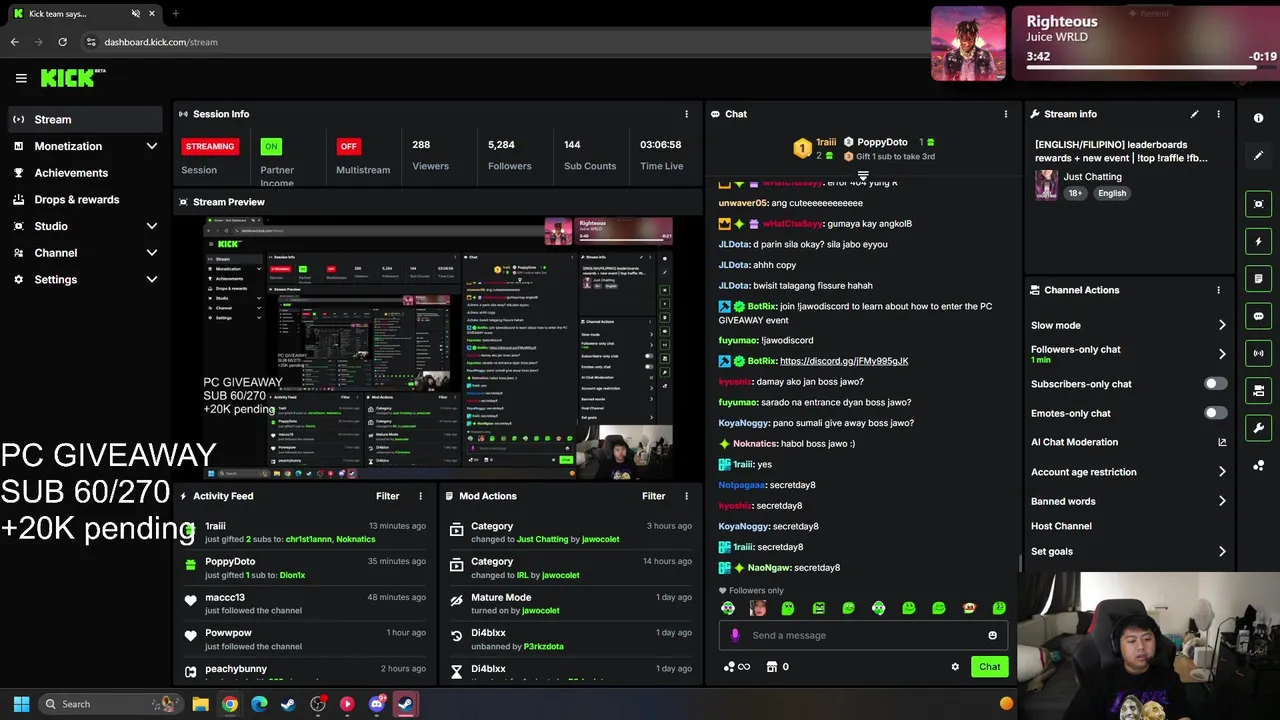The height and width of the screenshot is (720, 1280).
Task: Click the camera channel actions widget icon in sidebar
Action: 1258,390
